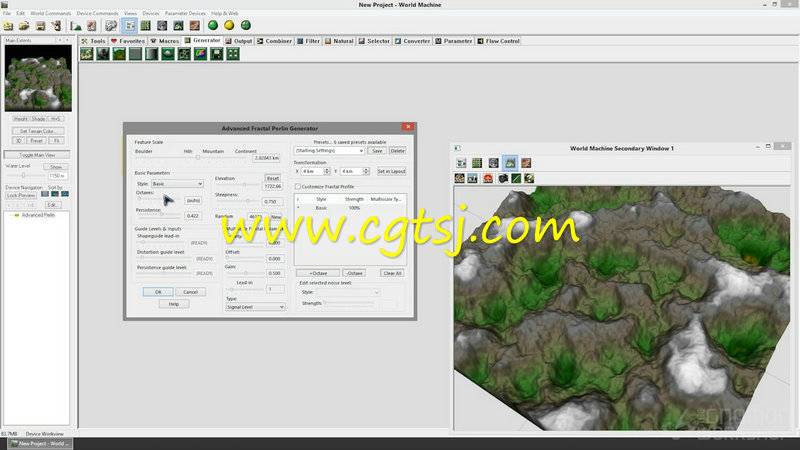Switch to Device Workview toolbar icon

click(x=130, y=25)
